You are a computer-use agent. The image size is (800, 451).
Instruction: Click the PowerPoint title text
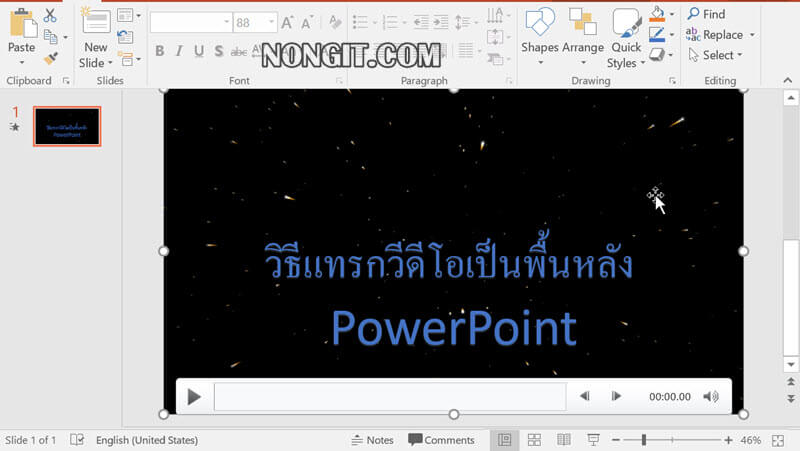(454, 328)
